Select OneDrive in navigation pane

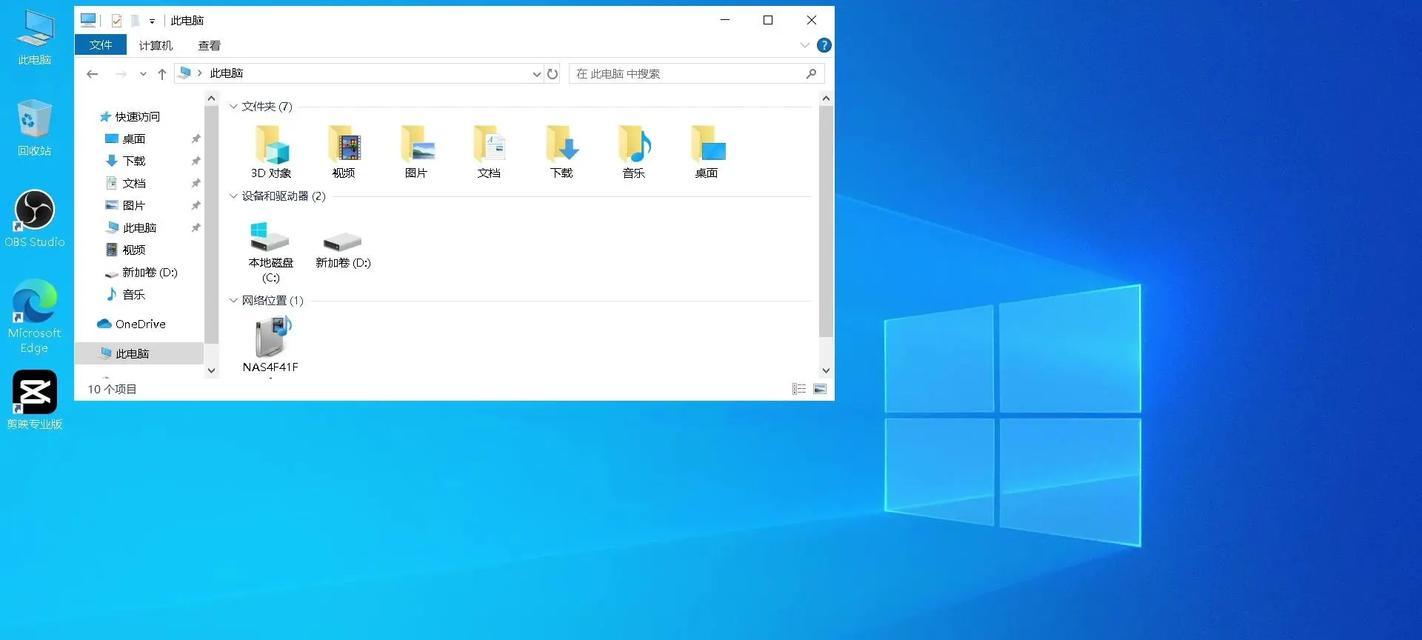(x=139, y=324)
